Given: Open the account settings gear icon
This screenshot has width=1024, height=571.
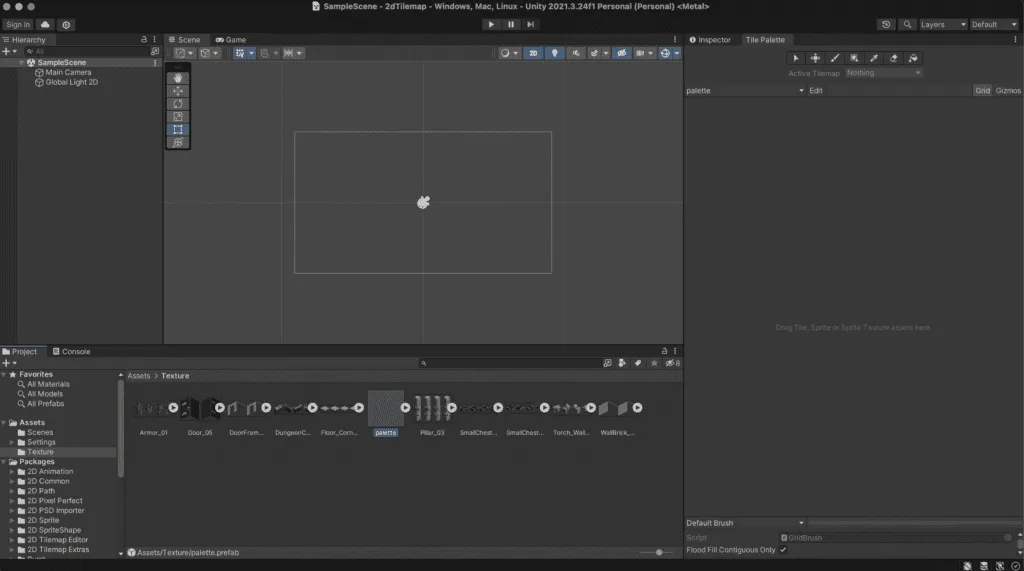Looking at the screenshot, I should (66, 25).
